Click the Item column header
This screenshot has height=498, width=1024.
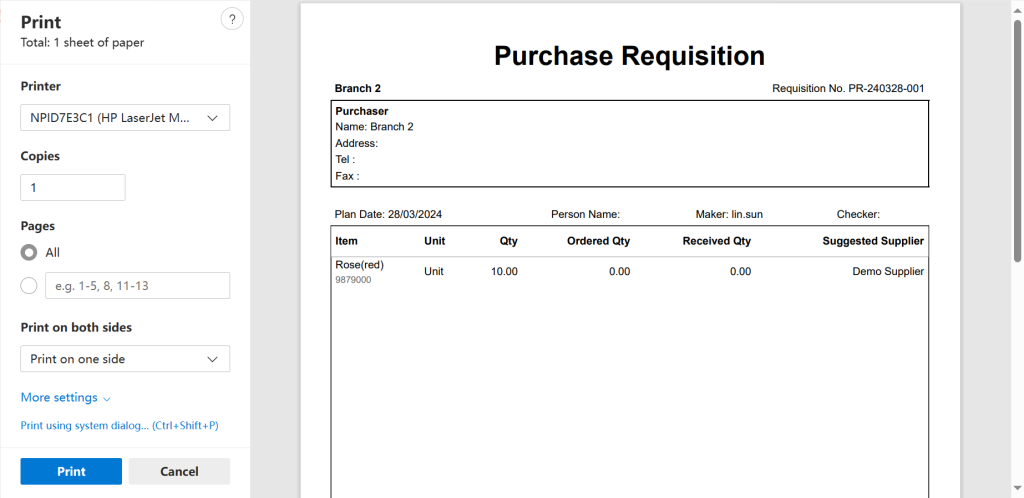347,241
